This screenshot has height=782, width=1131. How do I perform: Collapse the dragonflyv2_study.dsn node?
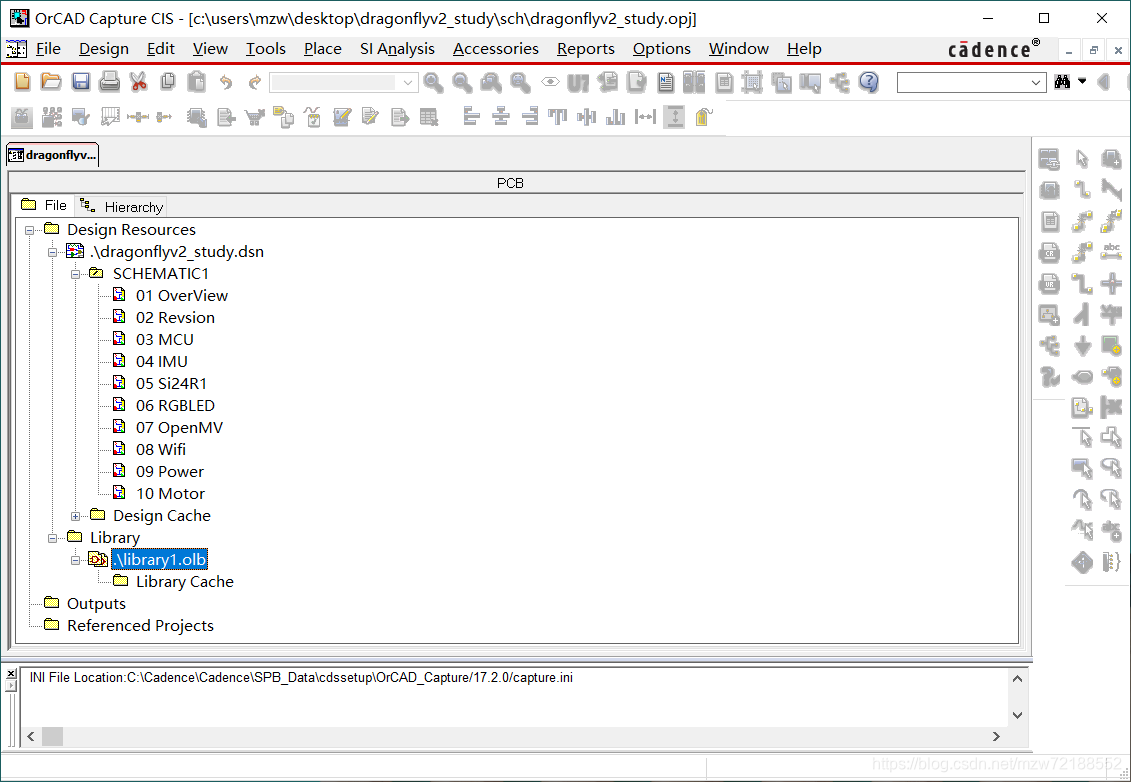53,252
